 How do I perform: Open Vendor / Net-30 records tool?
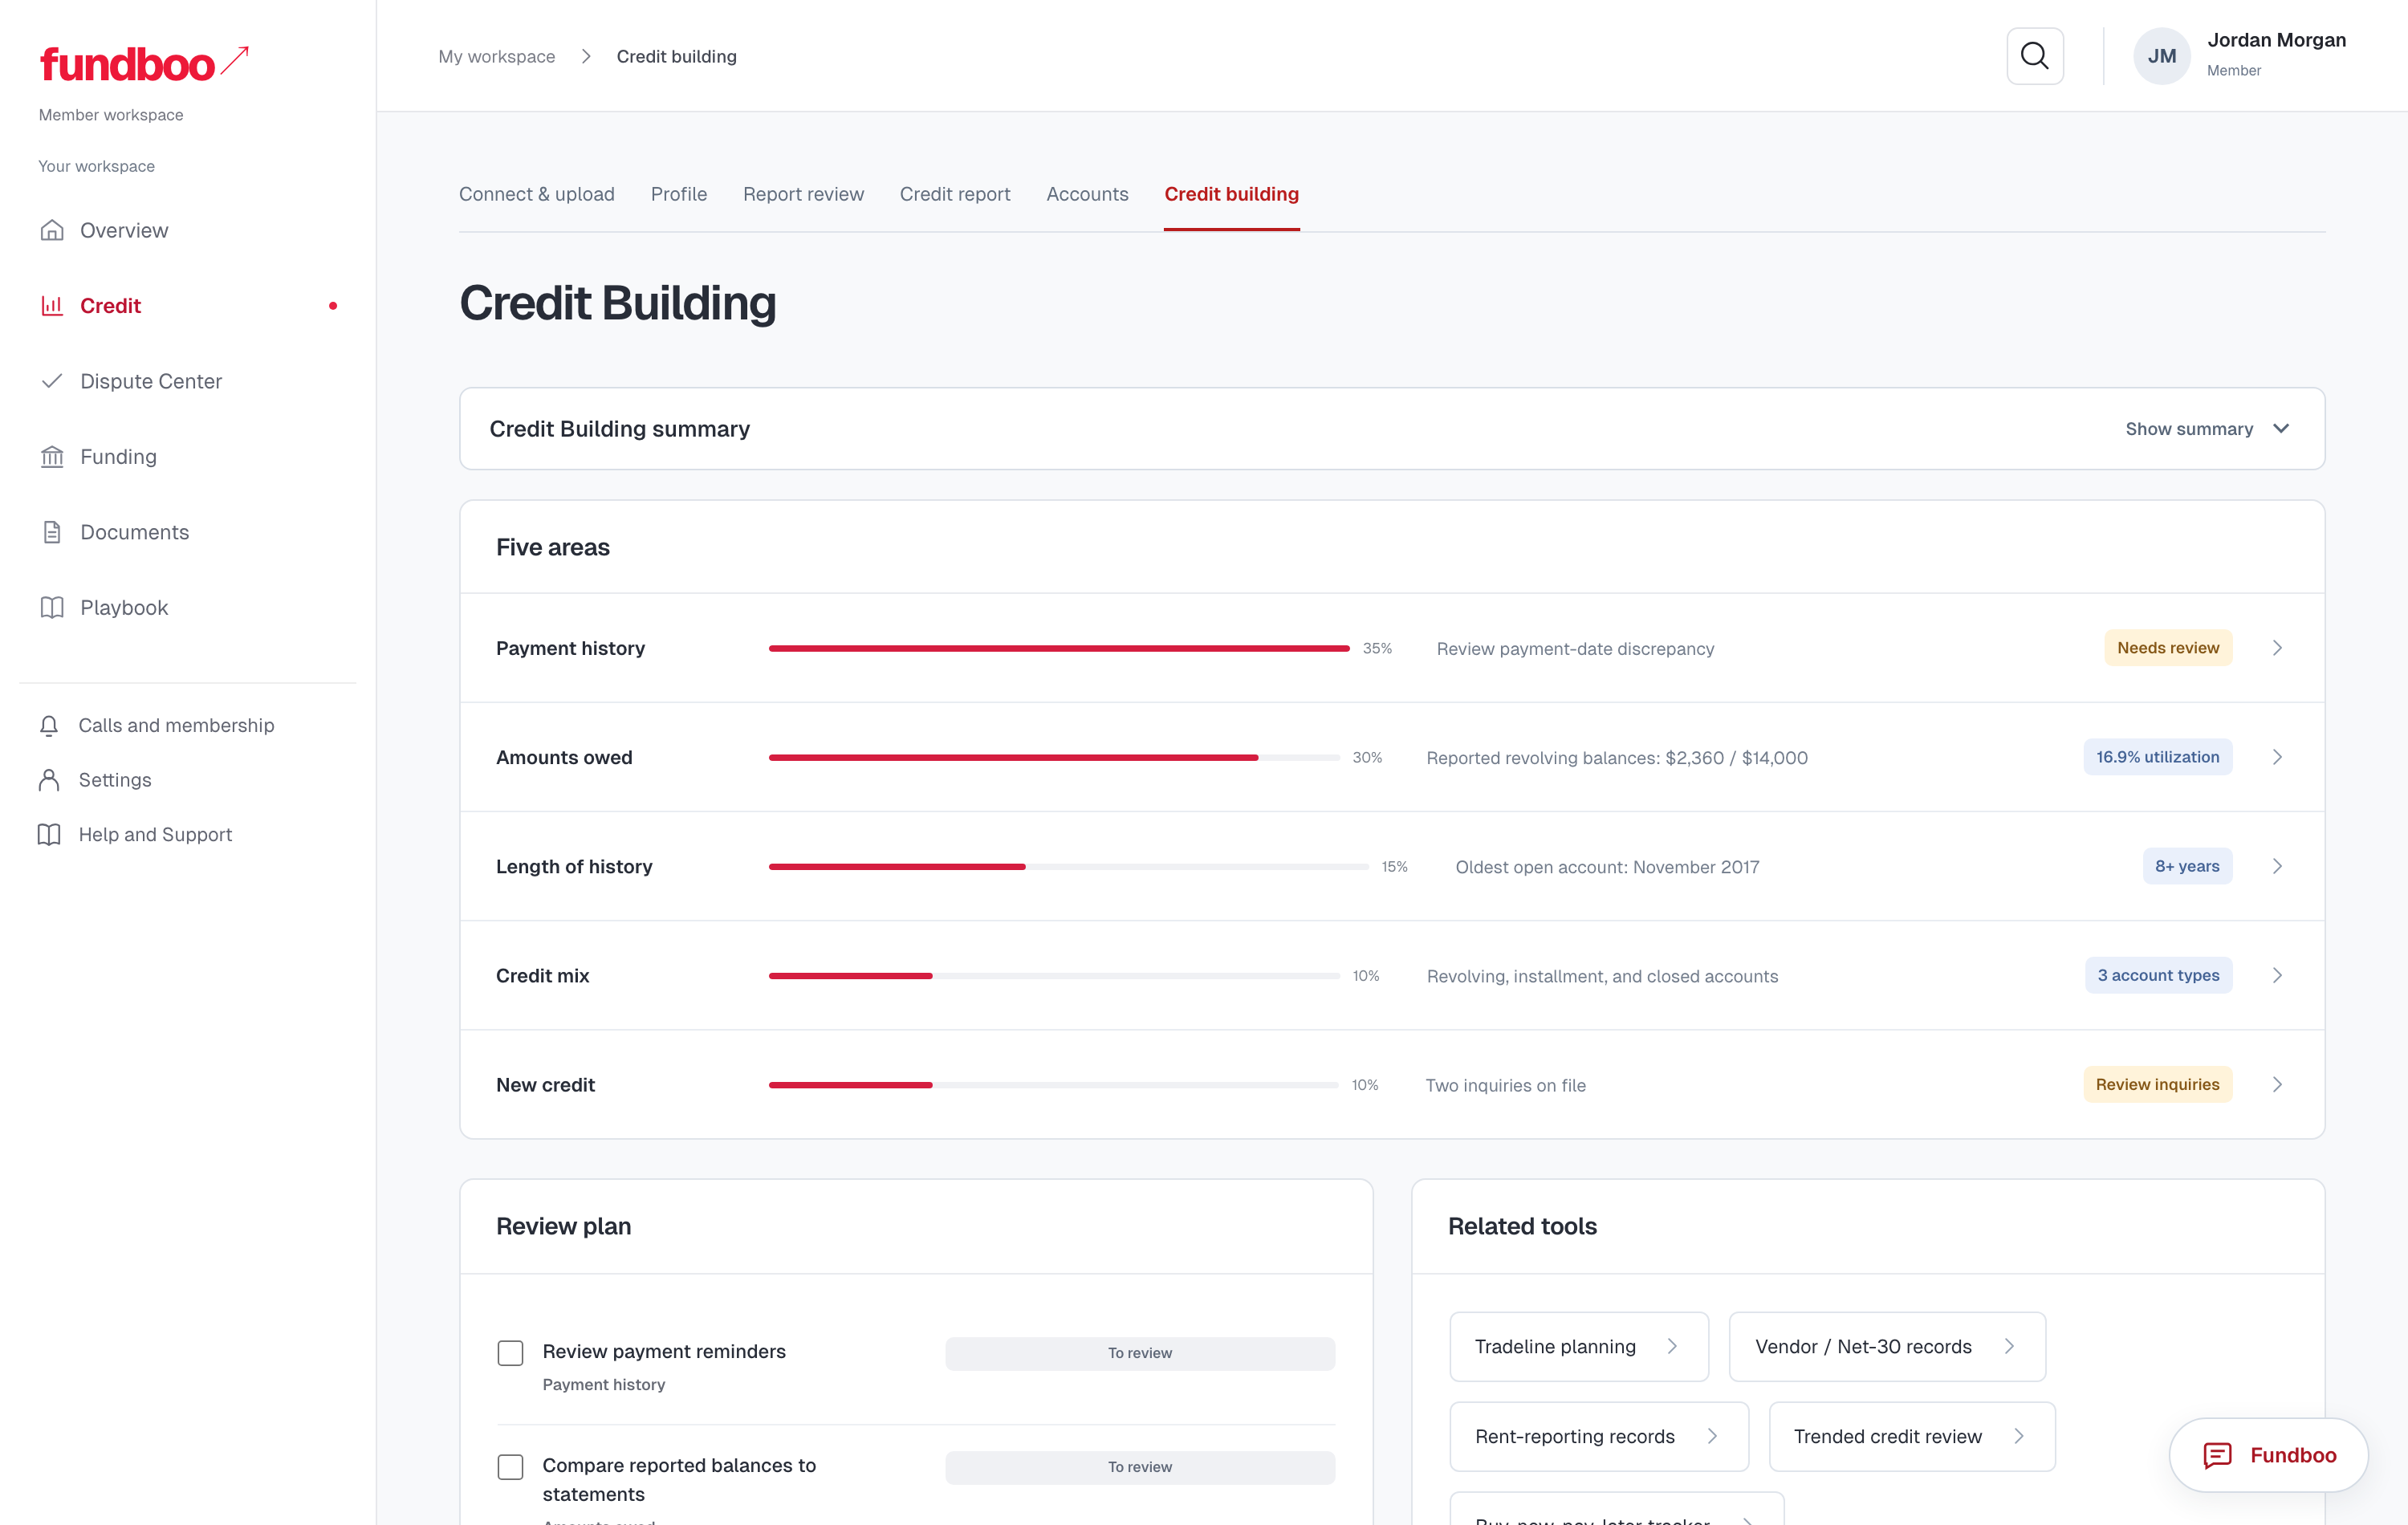[1887, 1346]
